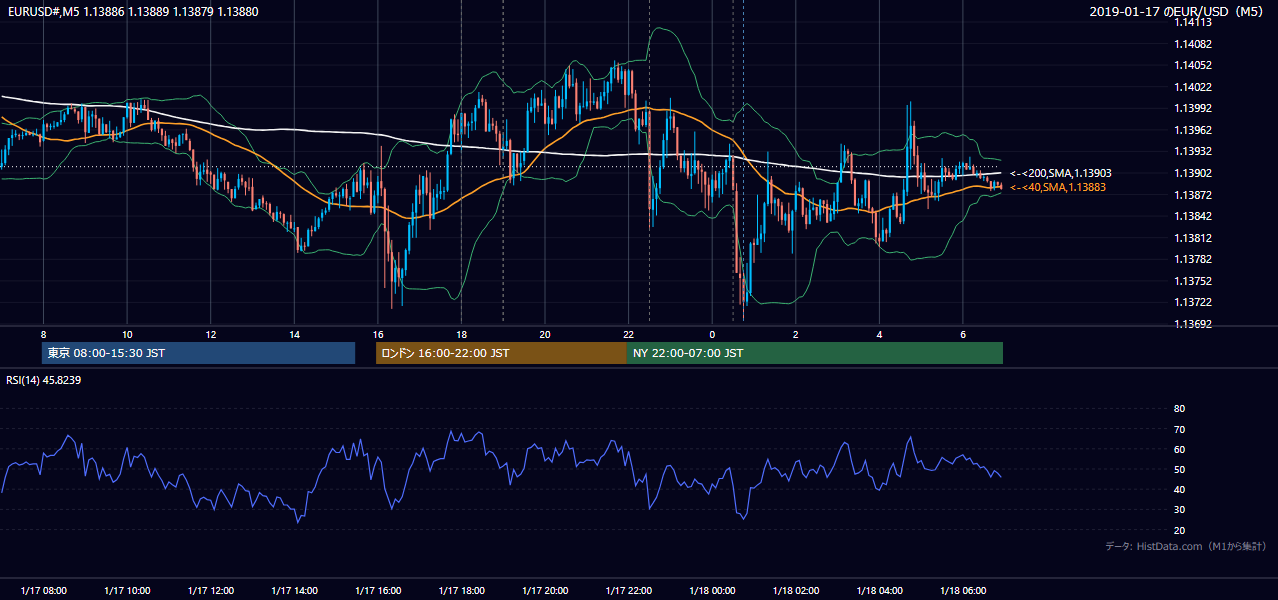This screenshot has height=600, width=1278.
Task: Click the 1/17 20:00 time axis label
Action: (x=545, y=590)
